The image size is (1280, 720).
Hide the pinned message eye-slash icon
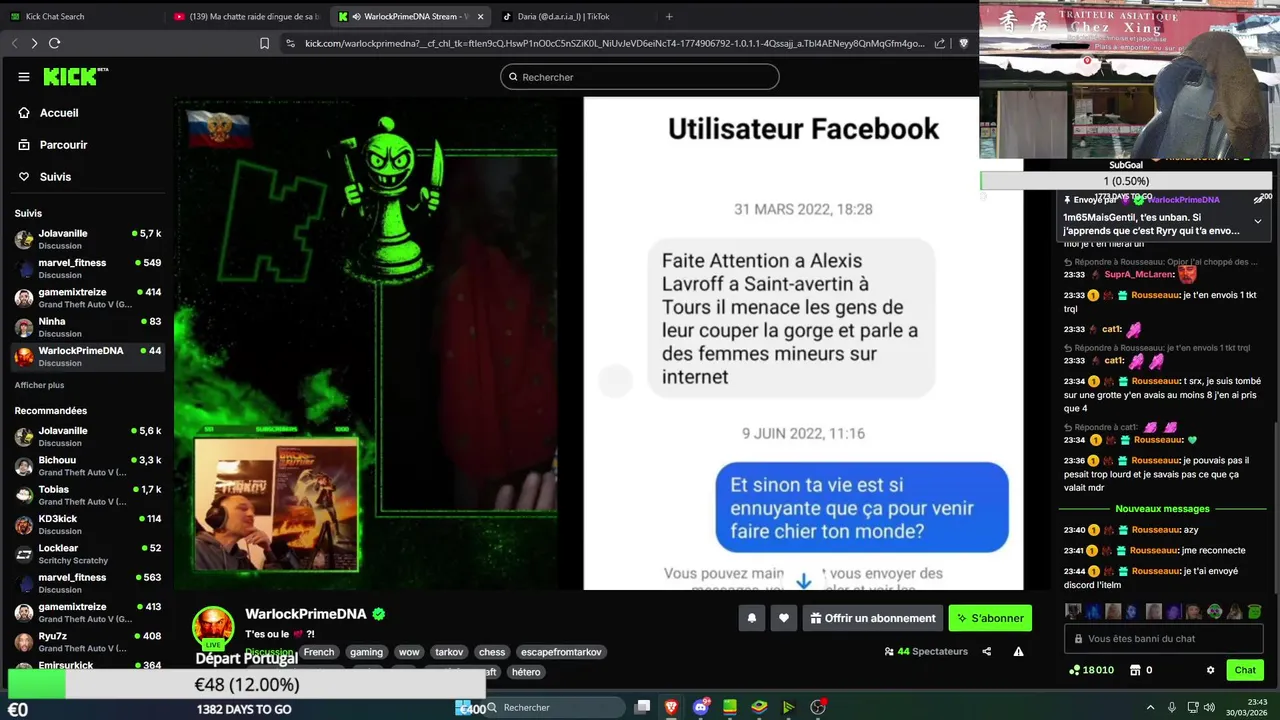(1259, 200)
